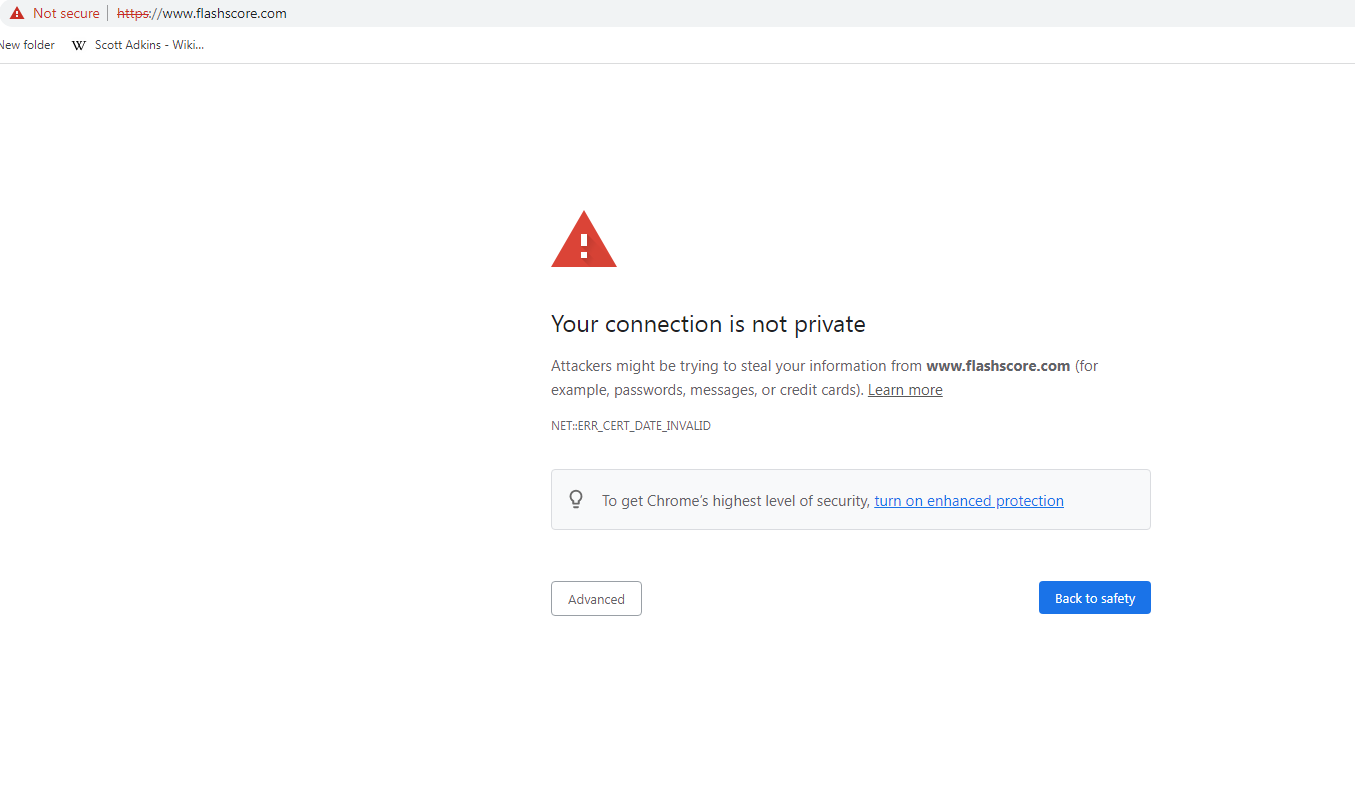Click empty address bar area right of URL

click(x=800, y=14)
